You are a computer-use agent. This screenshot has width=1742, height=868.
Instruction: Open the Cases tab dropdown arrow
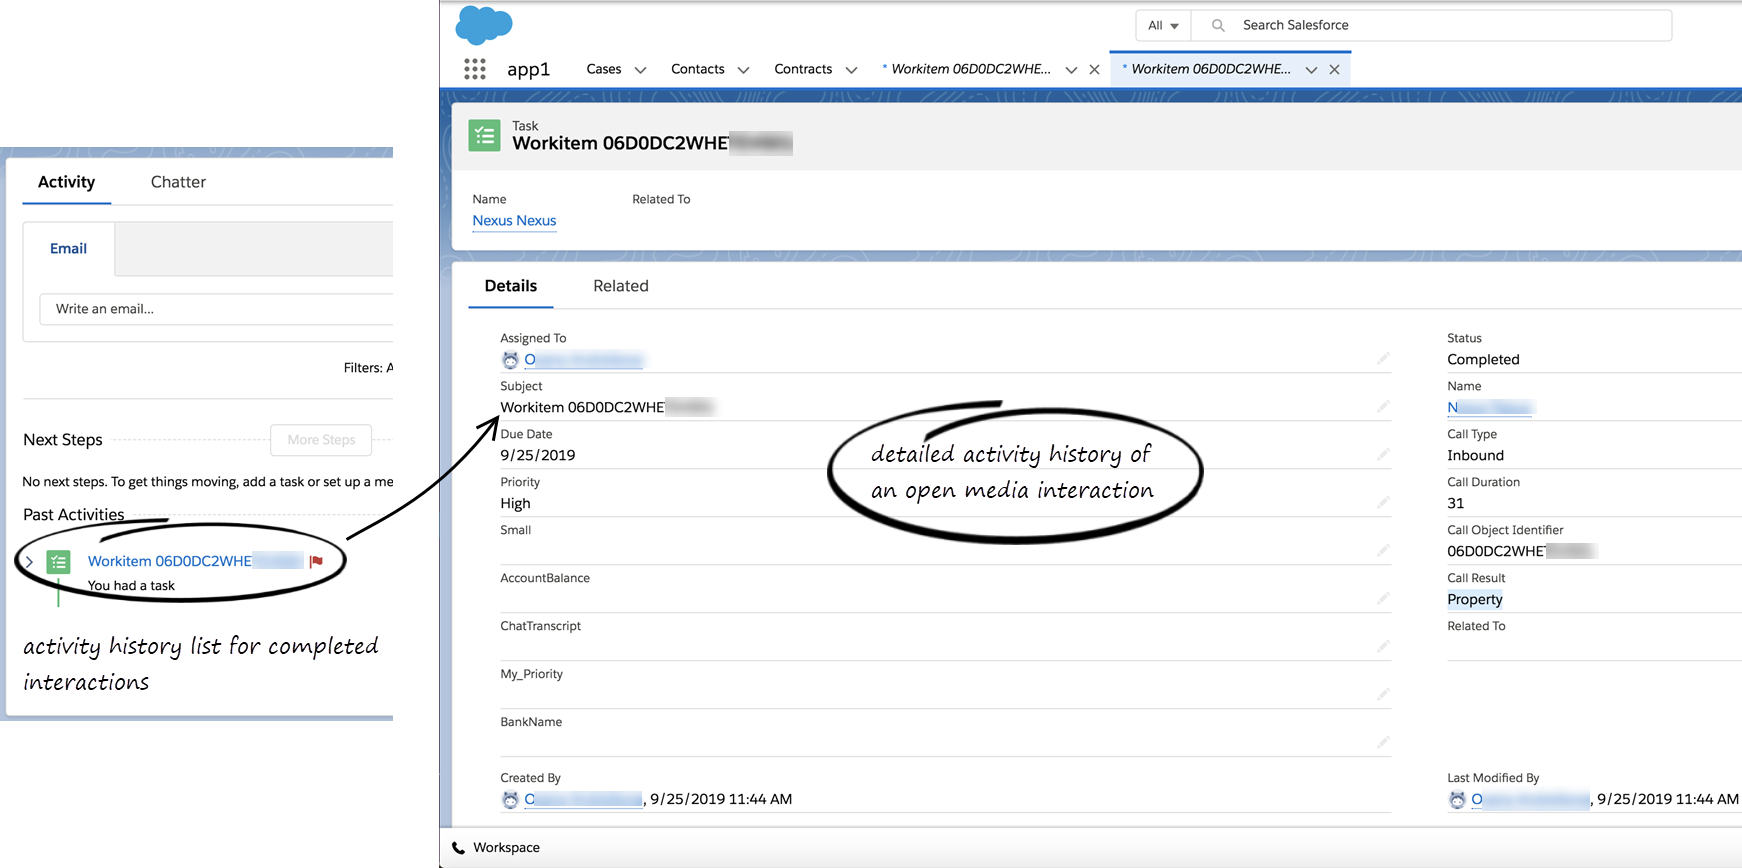click(x=641, y=70)
